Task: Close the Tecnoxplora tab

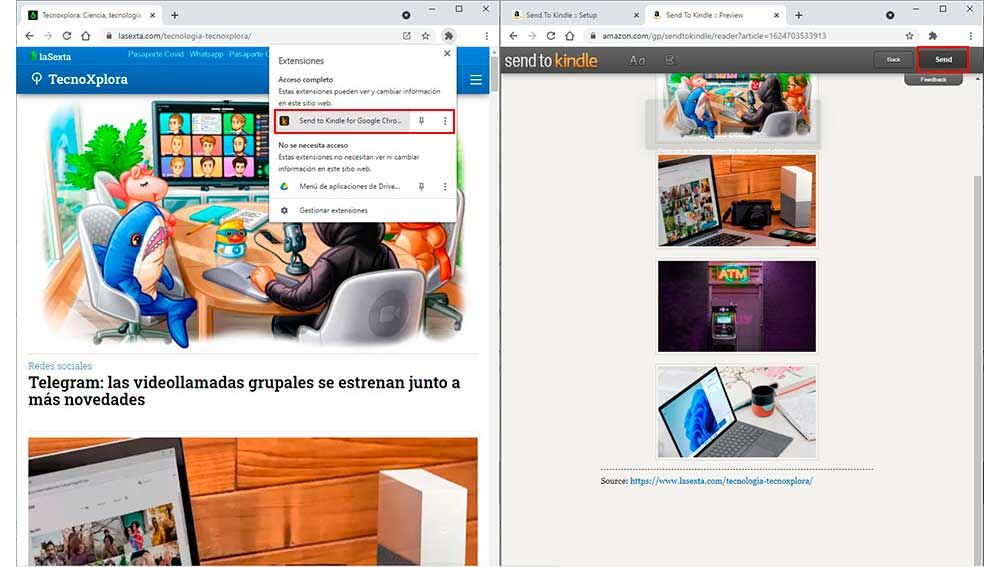Action: (152, 15)
